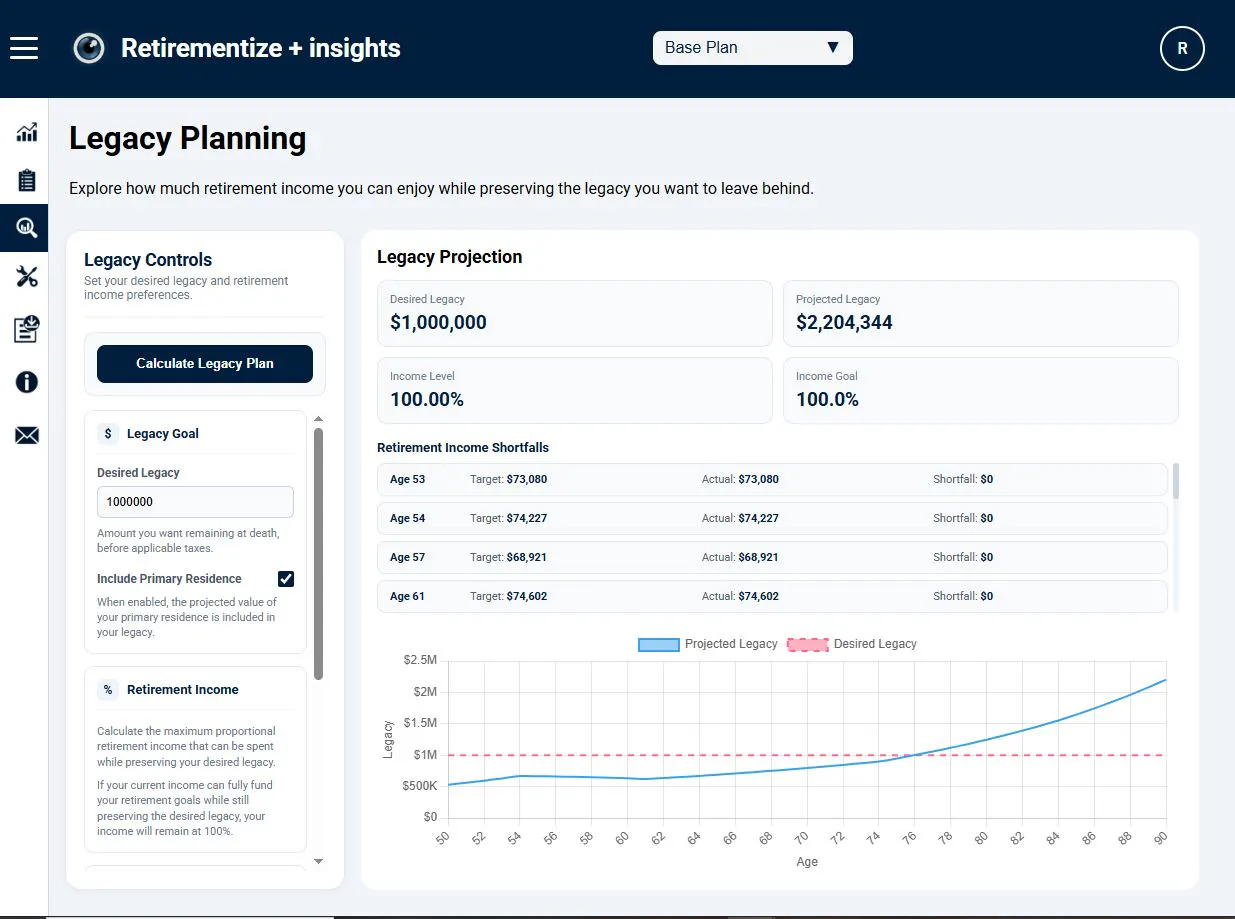
Task: Open the info sidebar icon
Action: click(27, 382)
